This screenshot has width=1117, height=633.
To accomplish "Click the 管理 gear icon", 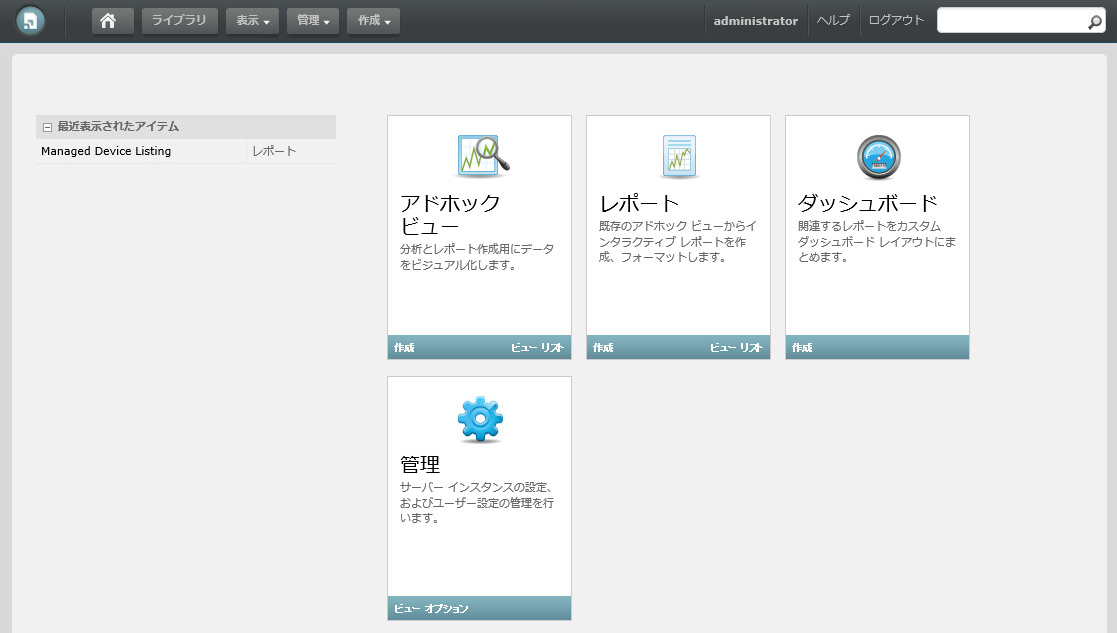I will (x=480, y=419).
